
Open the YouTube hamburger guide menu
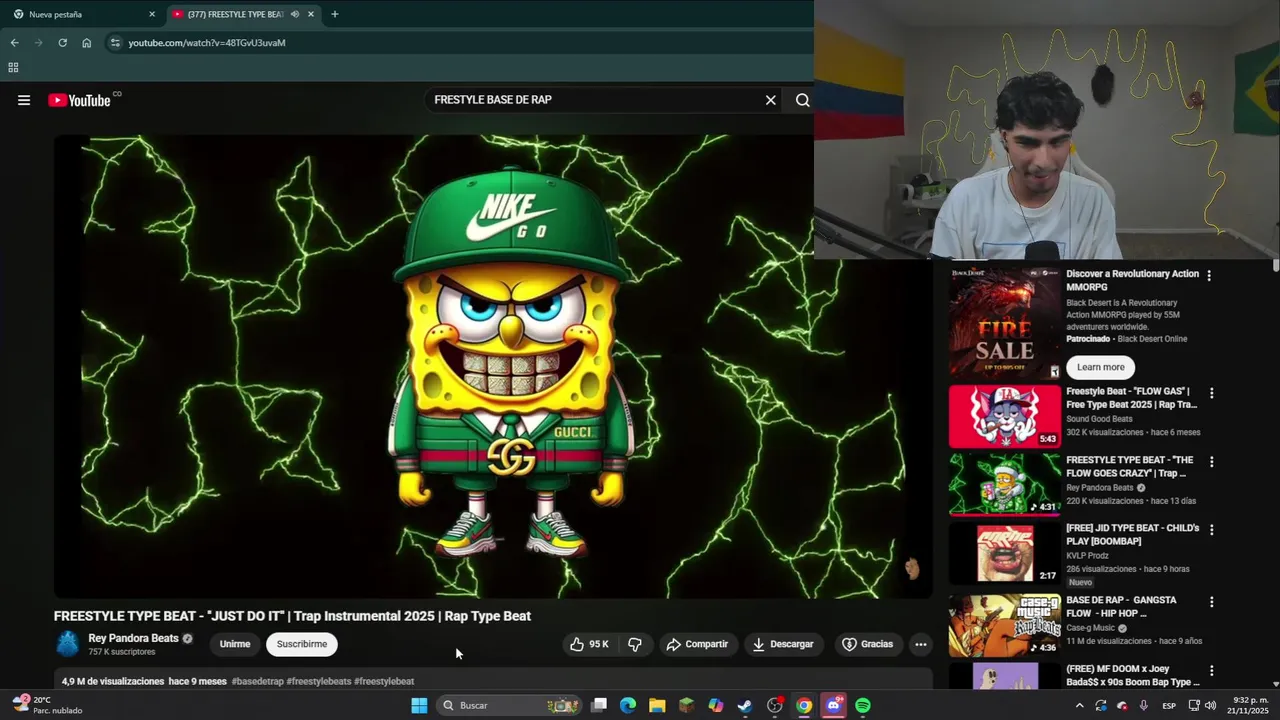[x=24, y=100]
